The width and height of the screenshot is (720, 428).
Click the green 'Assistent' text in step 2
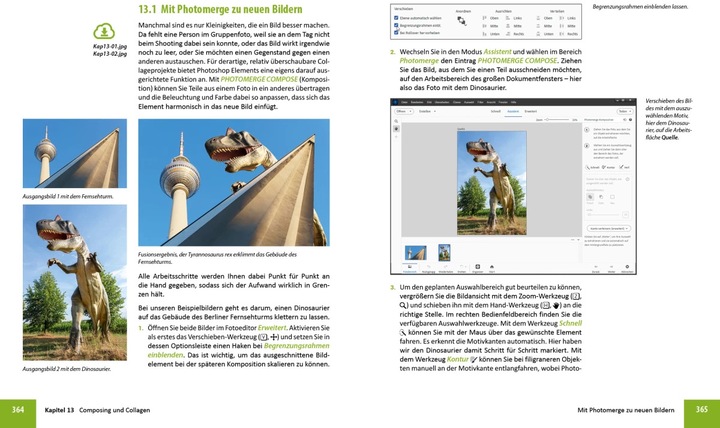[497, 52]
